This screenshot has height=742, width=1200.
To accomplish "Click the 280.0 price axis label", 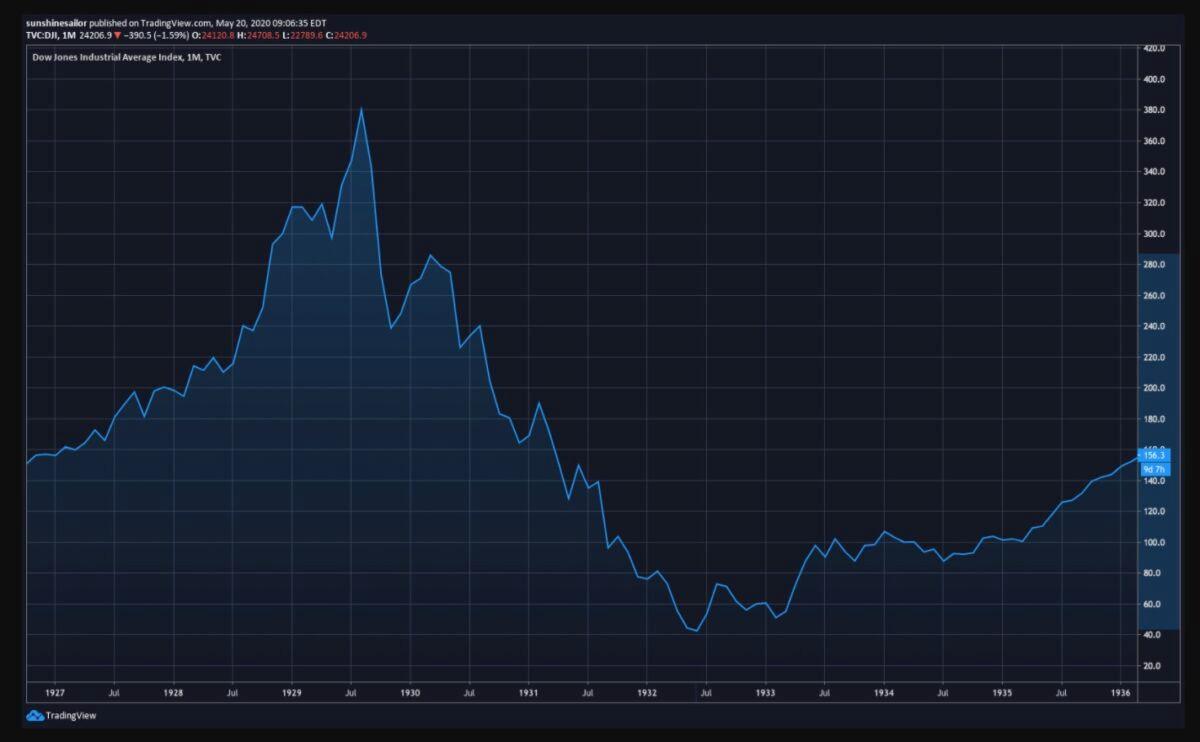I will click(1154, 265).
